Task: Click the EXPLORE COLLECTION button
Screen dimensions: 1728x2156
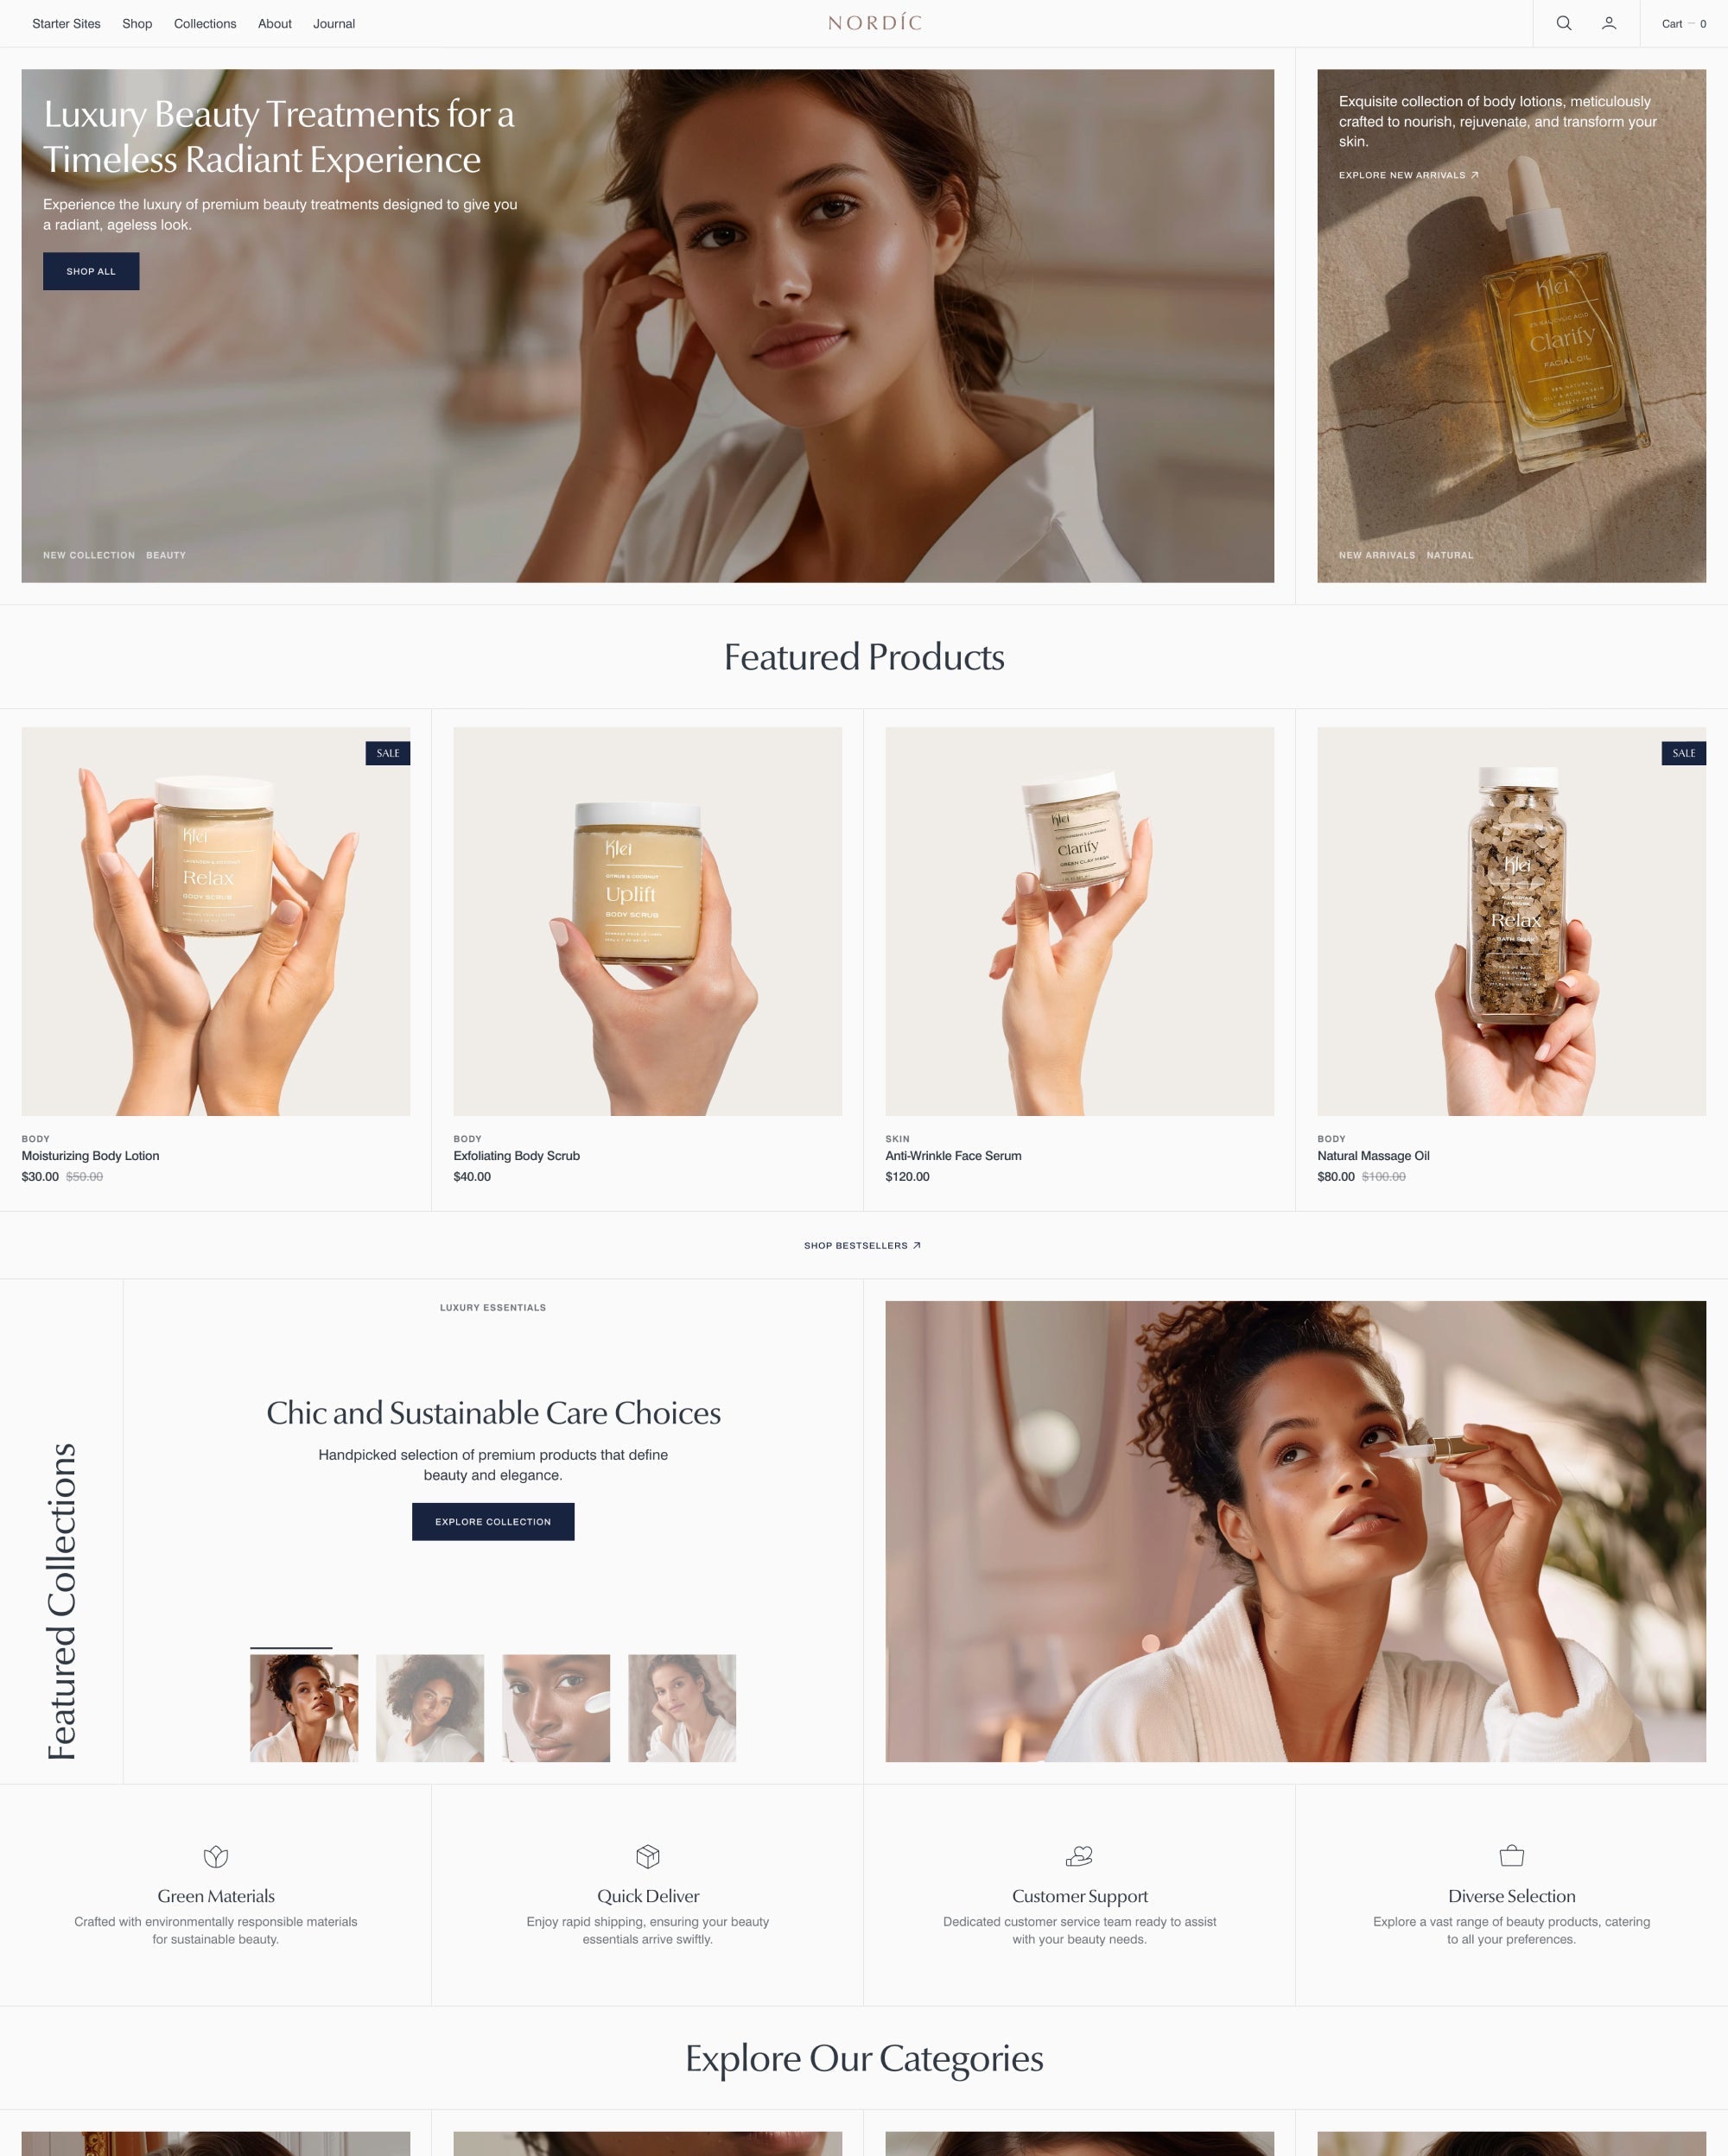Action: 493,1521
